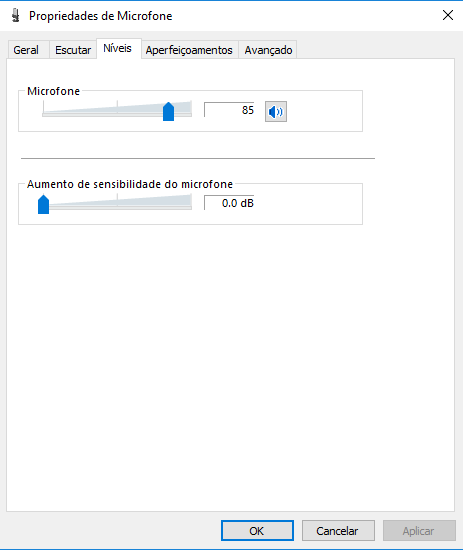Open the Avançado tab

tap(268, 50)
